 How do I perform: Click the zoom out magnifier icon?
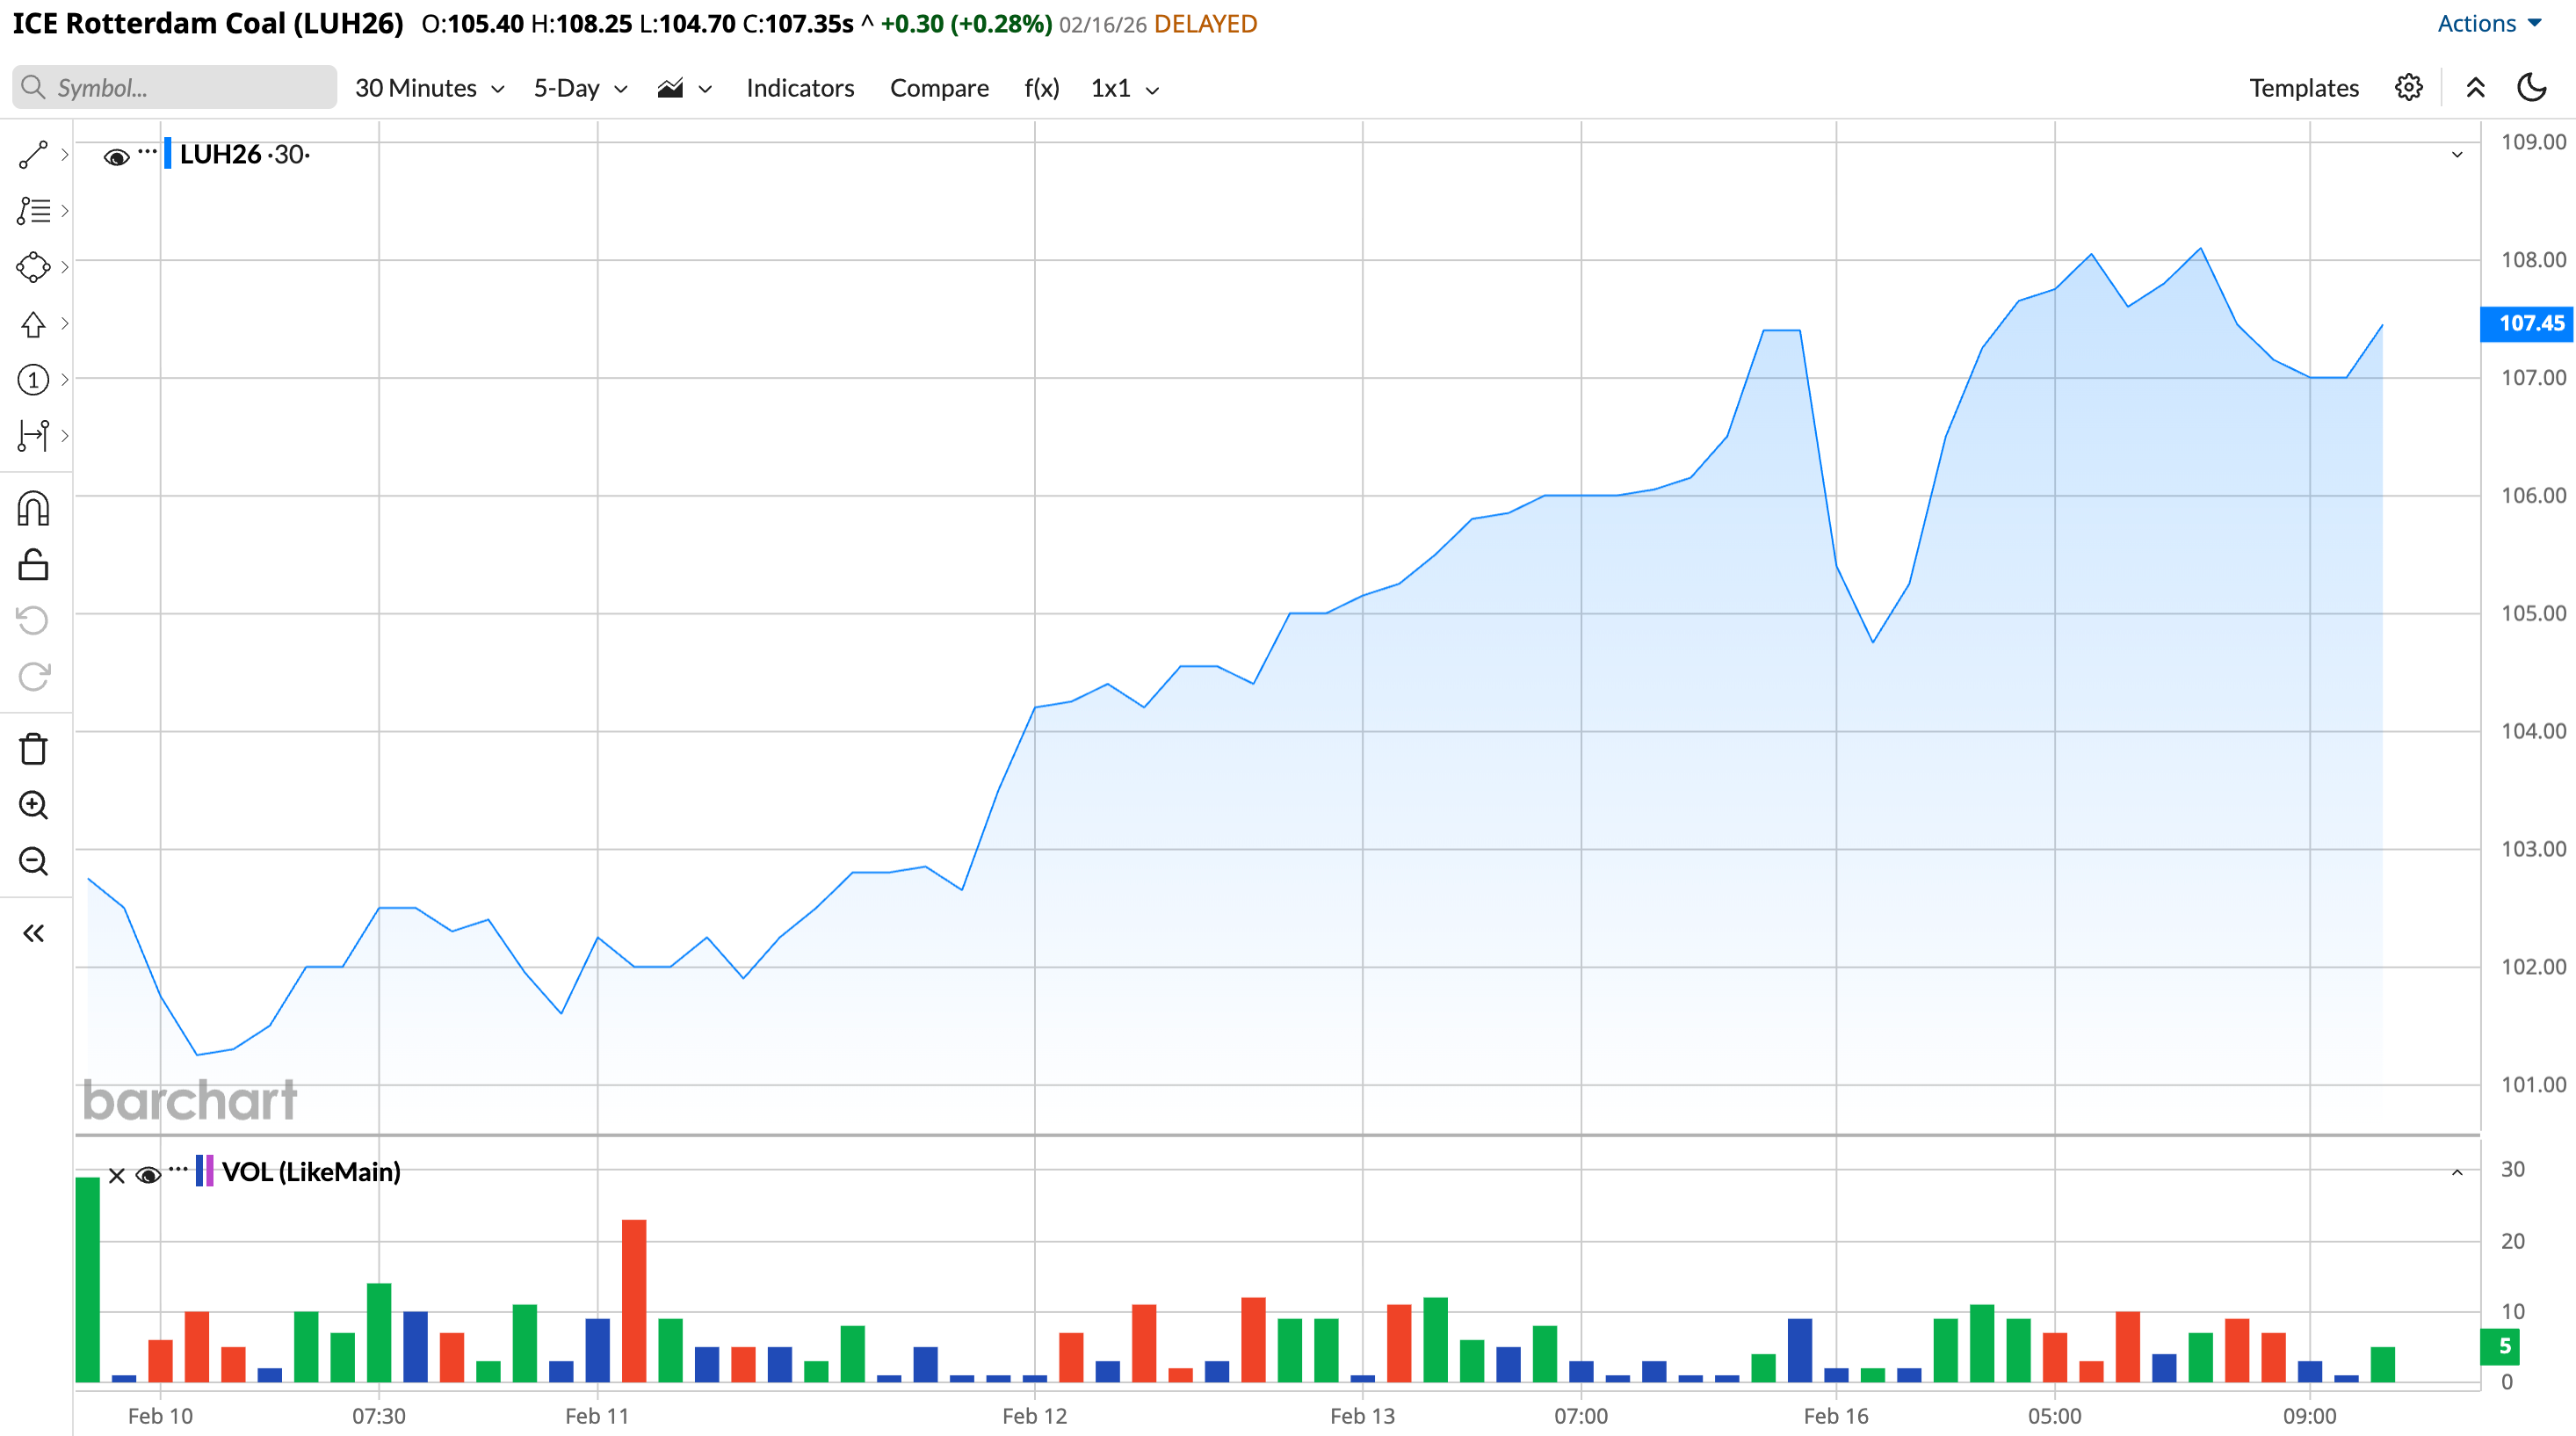(x=33, y=861)
